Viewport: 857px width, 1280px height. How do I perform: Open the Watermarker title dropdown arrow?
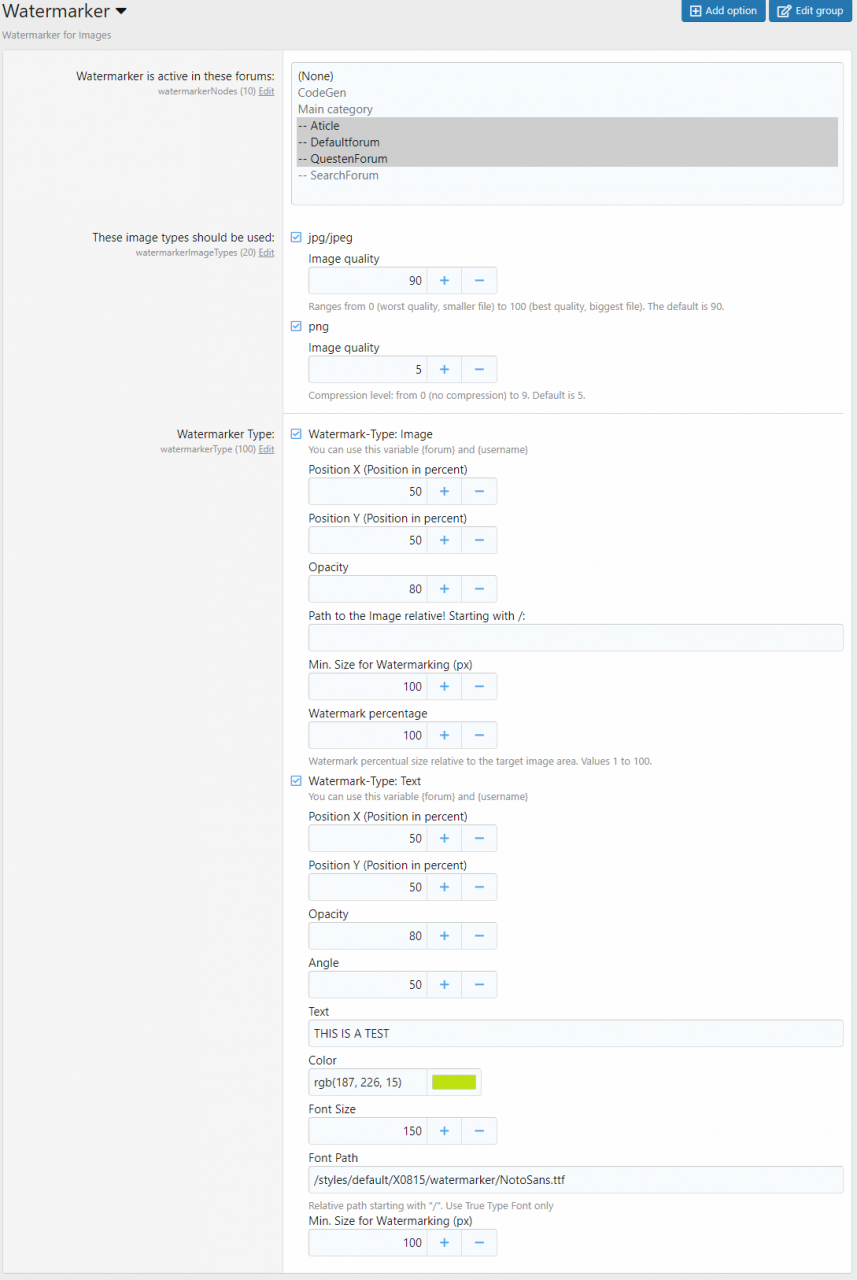[x=121, y=12]
